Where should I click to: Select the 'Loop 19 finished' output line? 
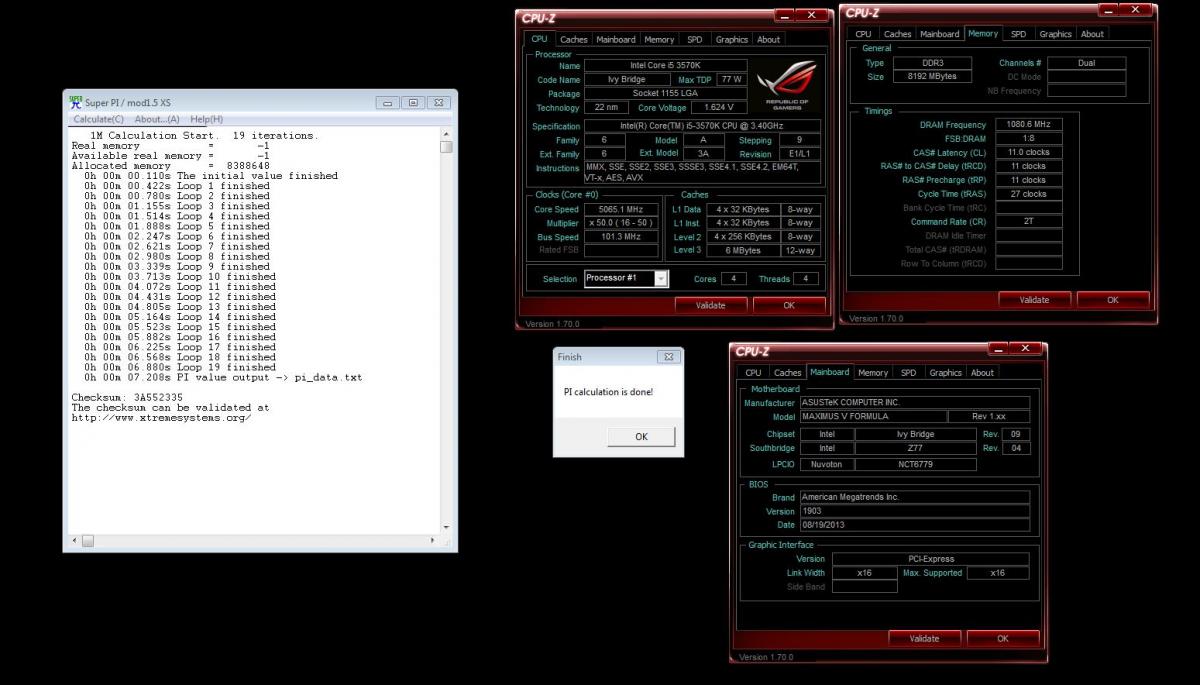[x=180, y=367]
